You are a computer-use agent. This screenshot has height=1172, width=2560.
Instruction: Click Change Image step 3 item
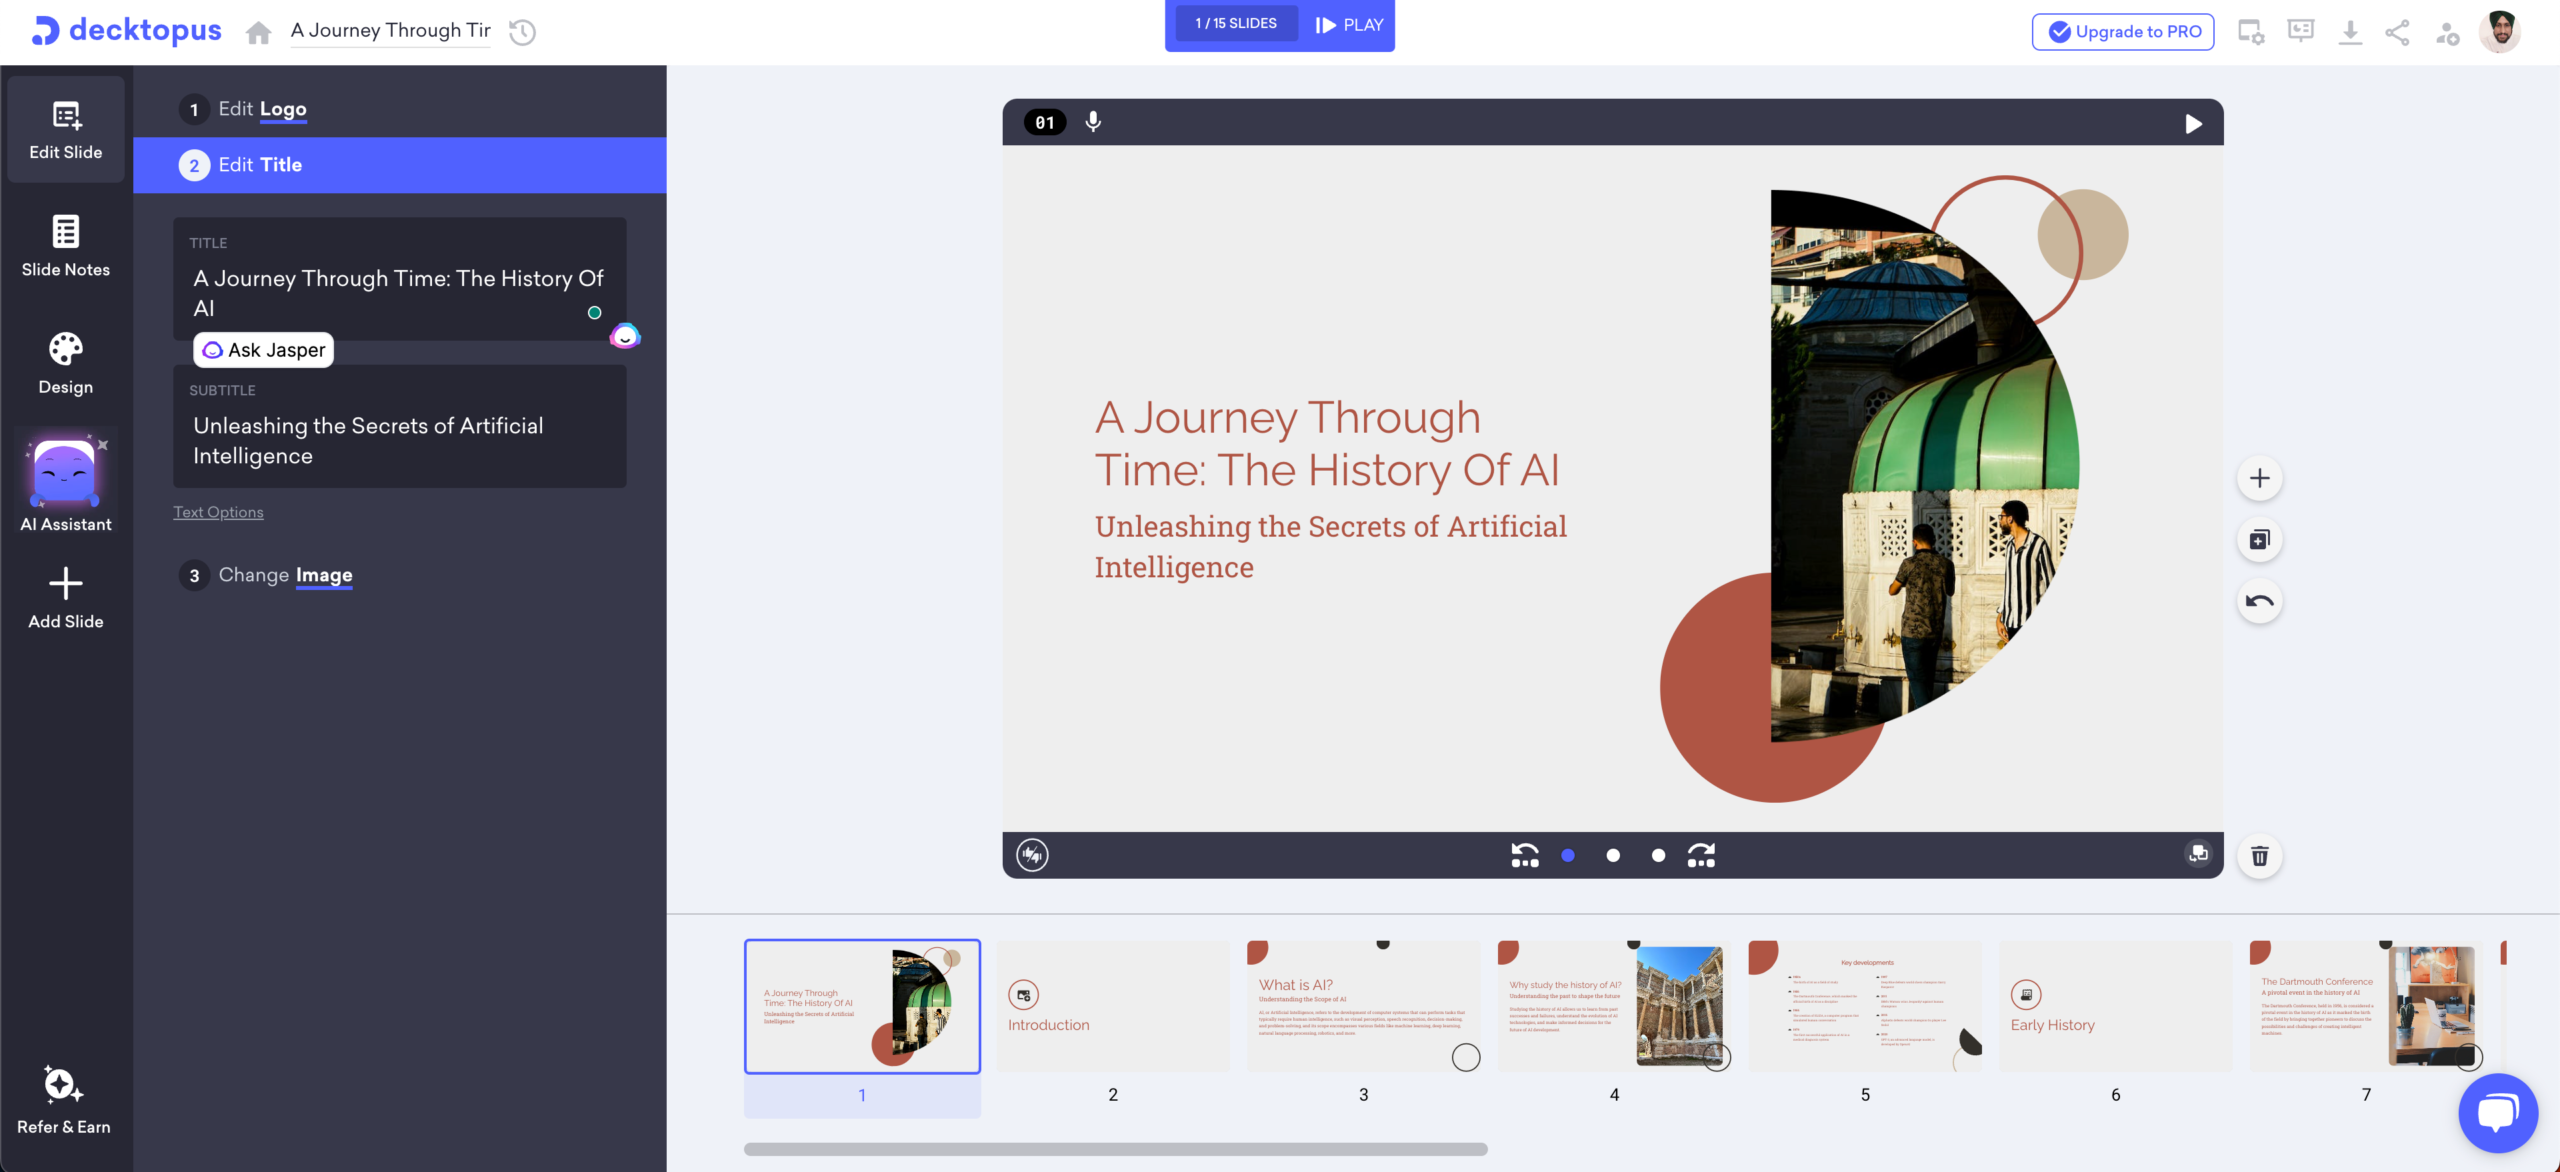tap(284, 575)
